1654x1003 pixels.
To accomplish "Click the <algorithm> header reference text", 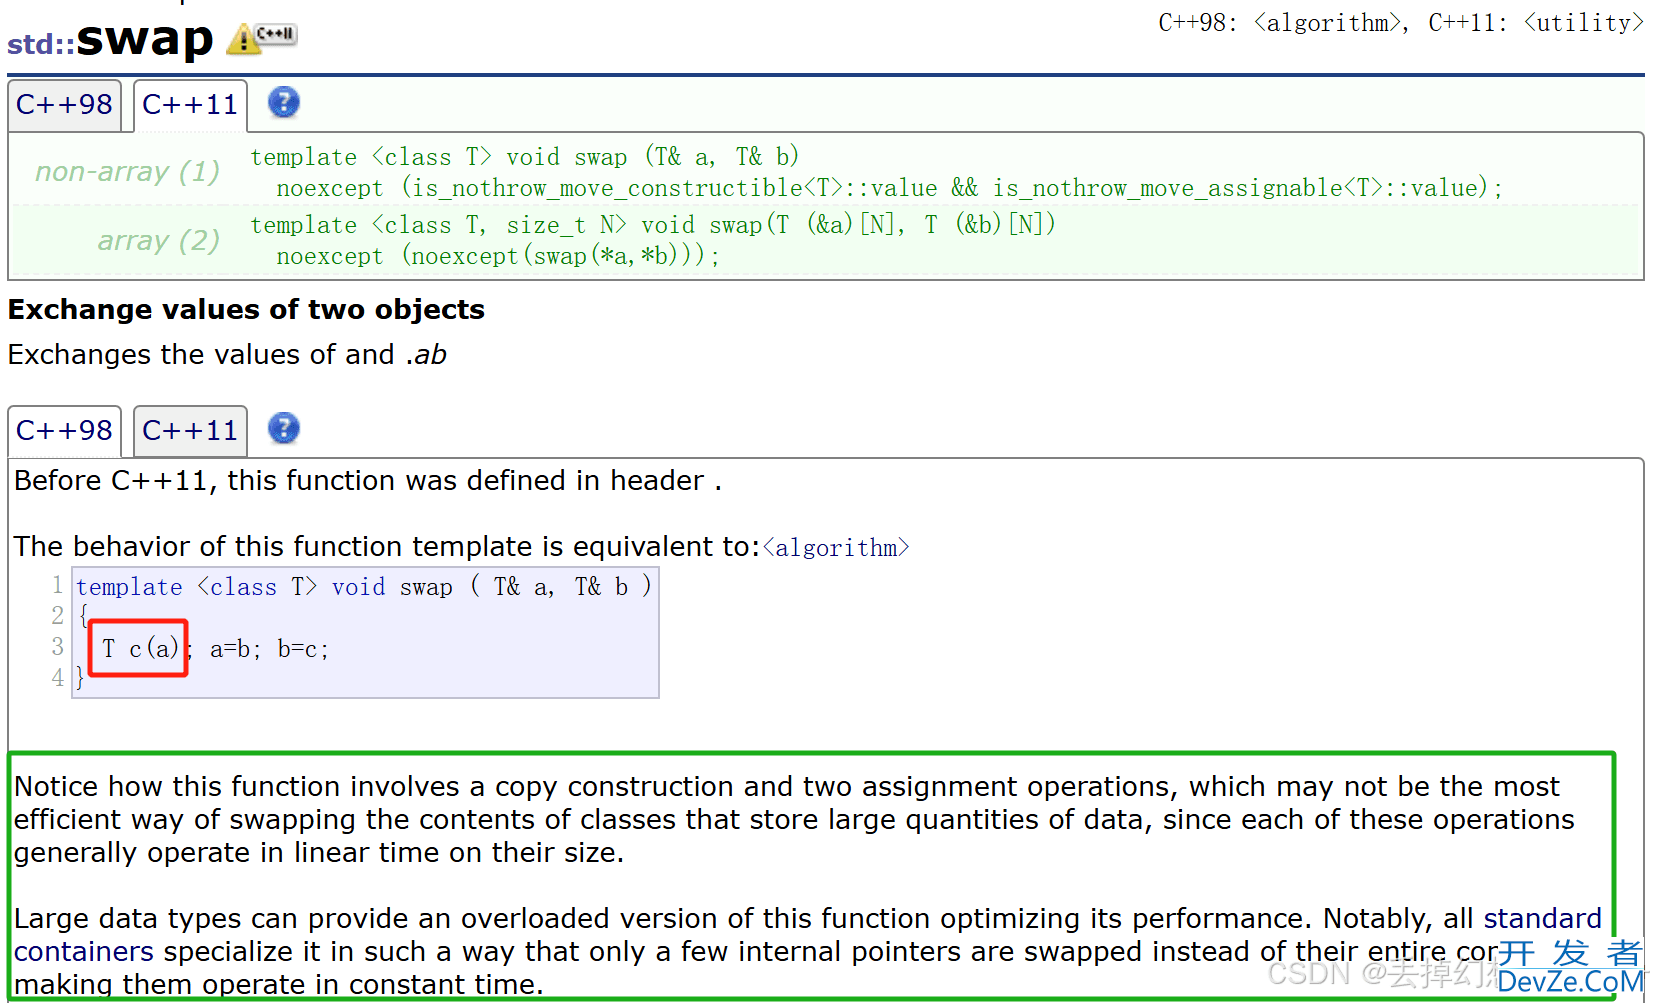I will 836,548.
